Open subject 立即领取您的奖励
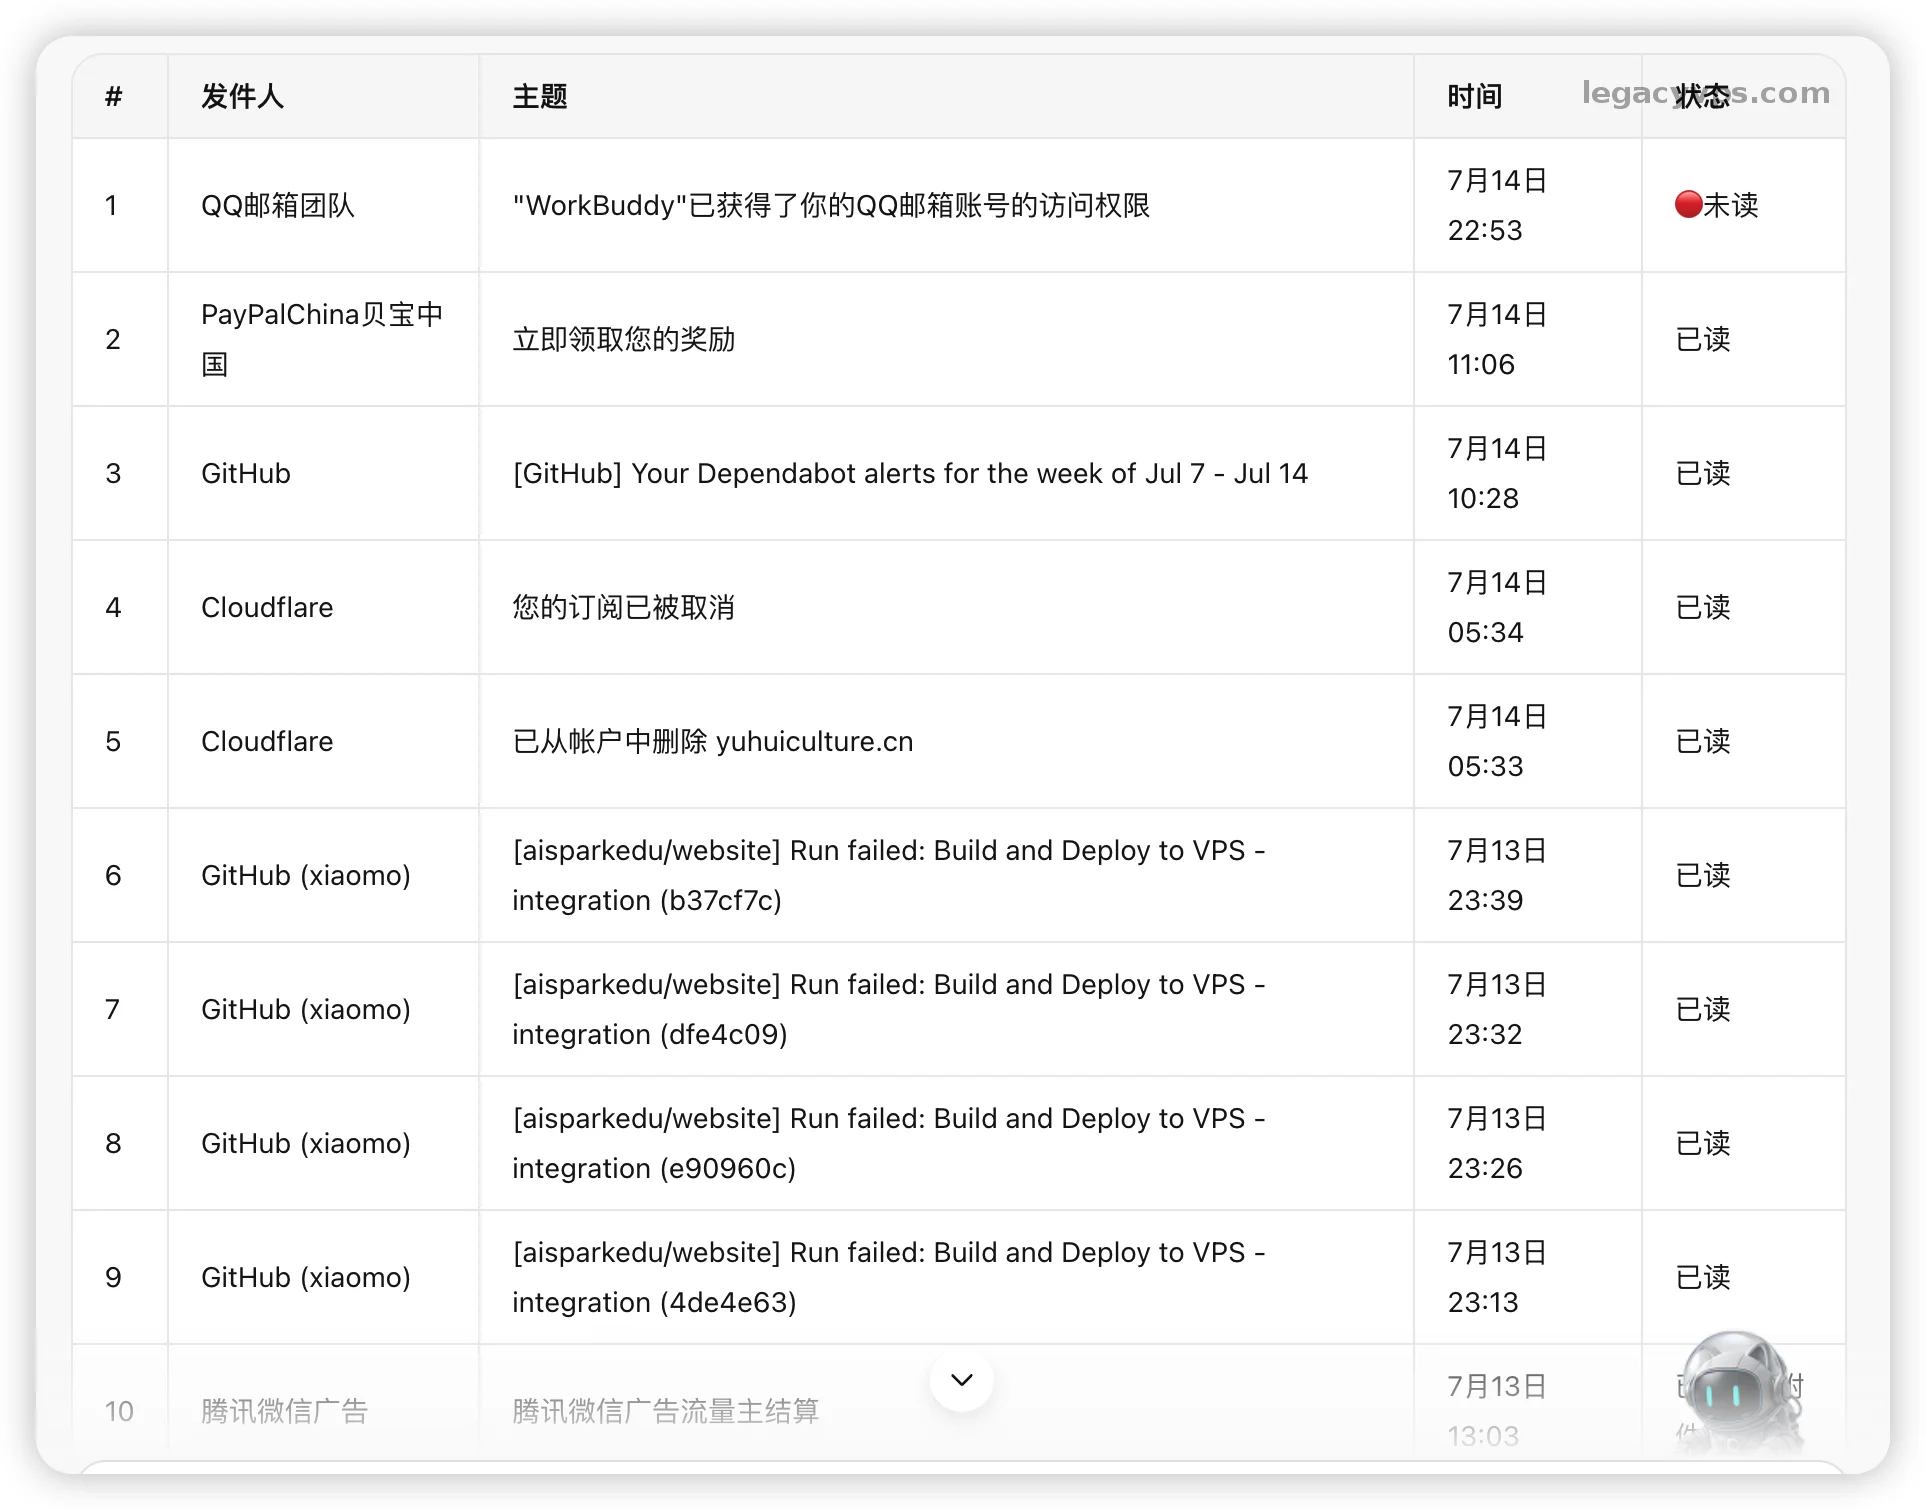1926x1510 pixels. coord(624,339)
